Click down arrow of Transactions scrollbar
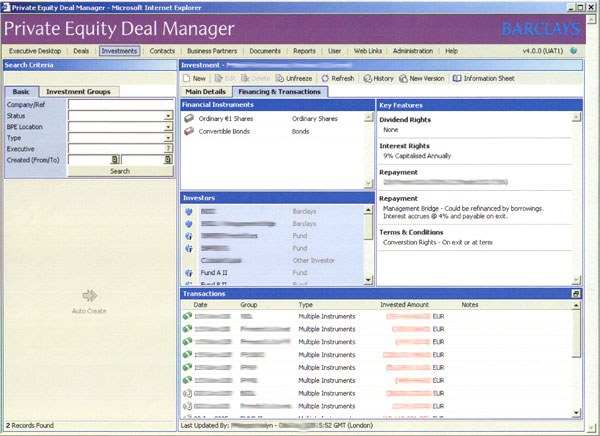 tap(577, 413)
